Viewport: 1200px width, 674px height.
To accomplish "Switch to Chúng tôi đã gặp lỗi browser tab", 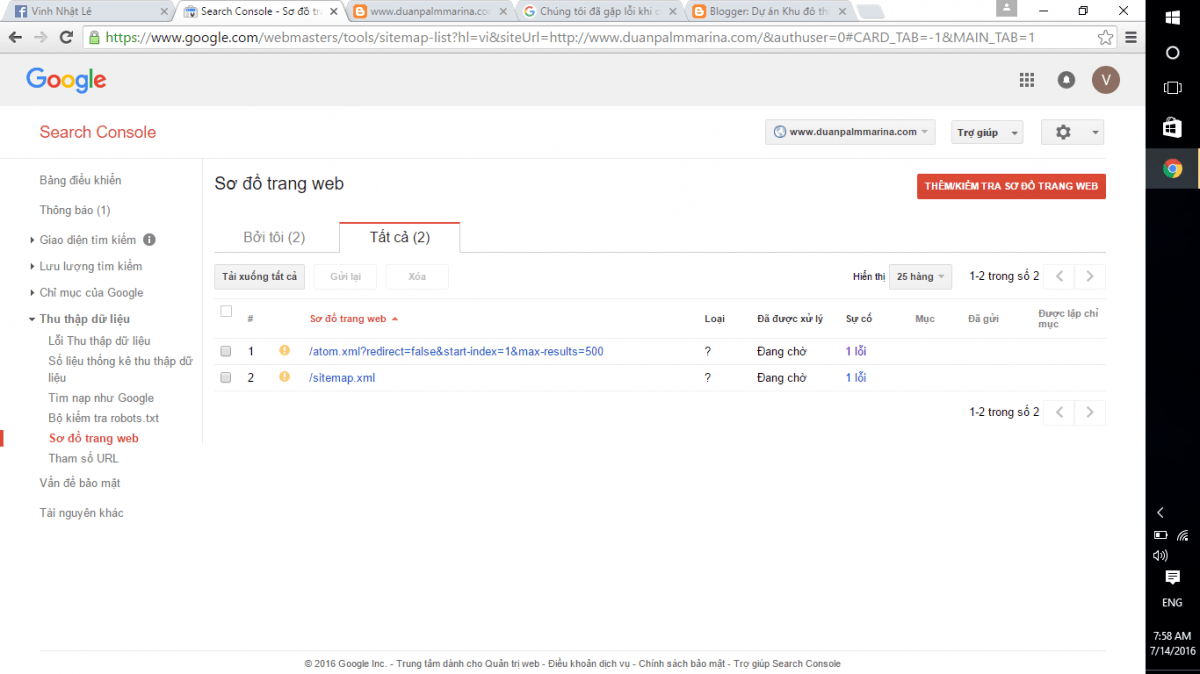I will pos(600,12).
